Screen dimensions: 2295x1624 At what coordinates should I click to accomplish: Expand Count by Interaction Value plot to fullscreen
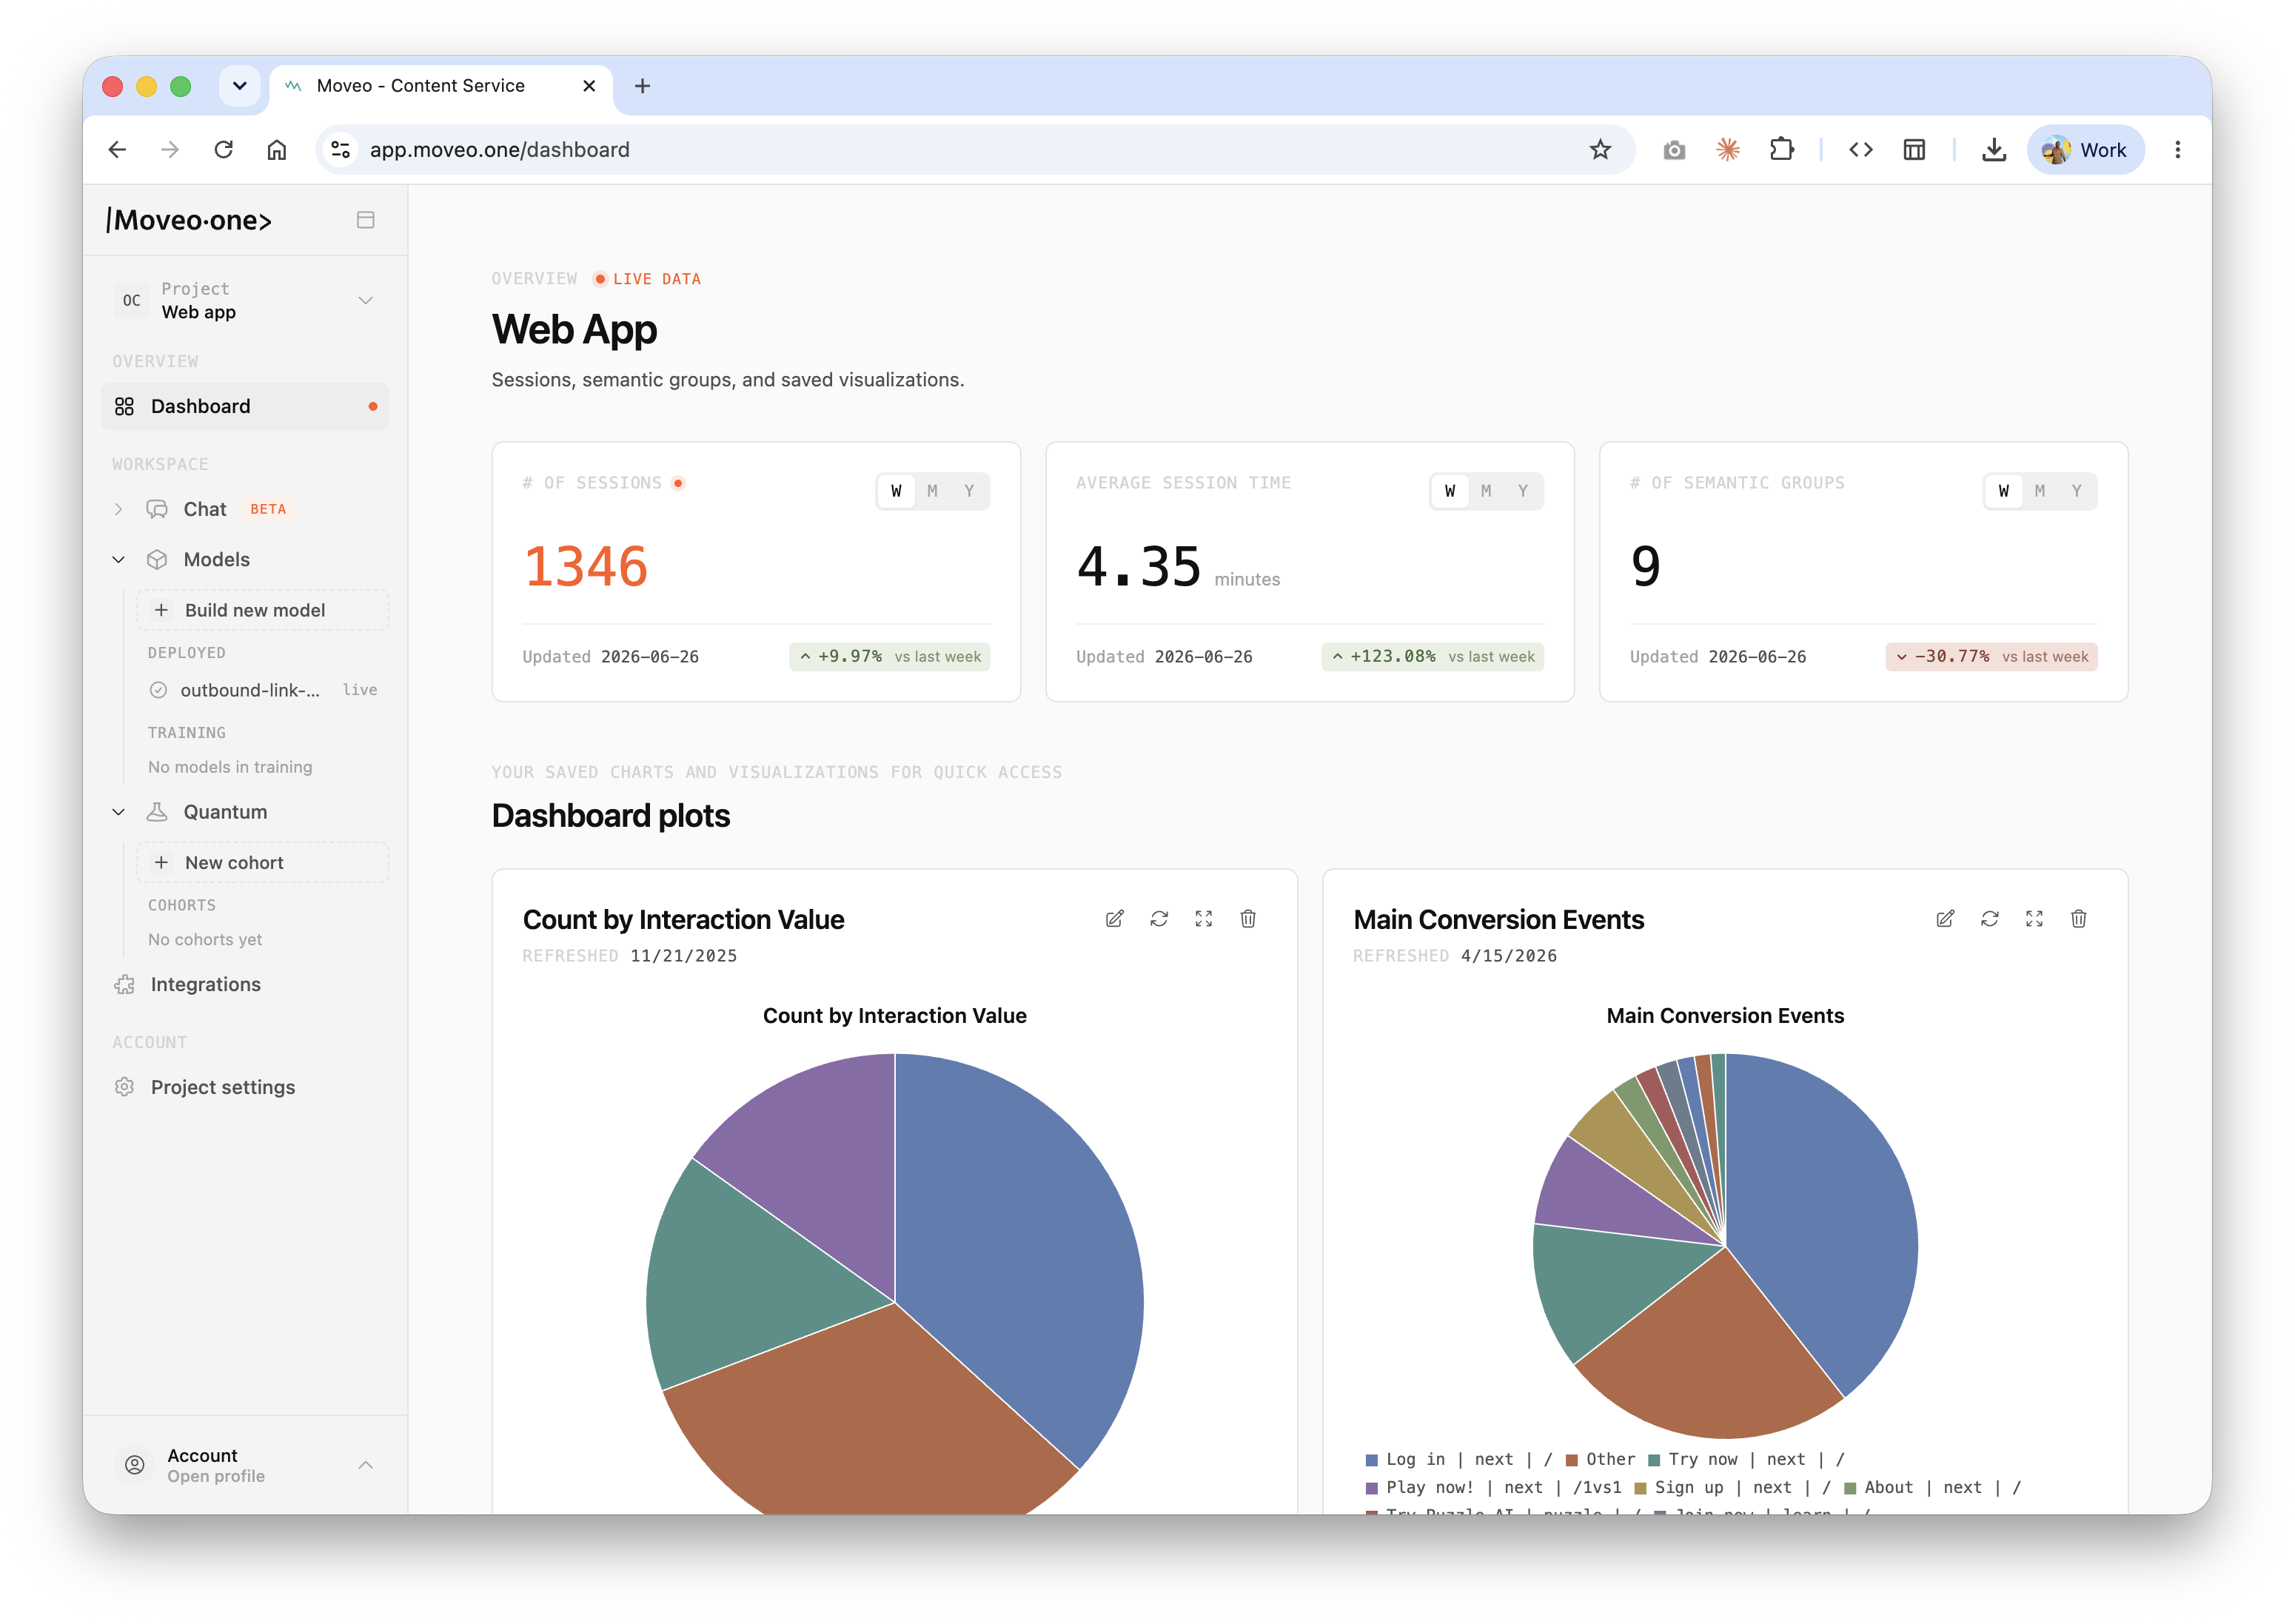pos(1203,919)
